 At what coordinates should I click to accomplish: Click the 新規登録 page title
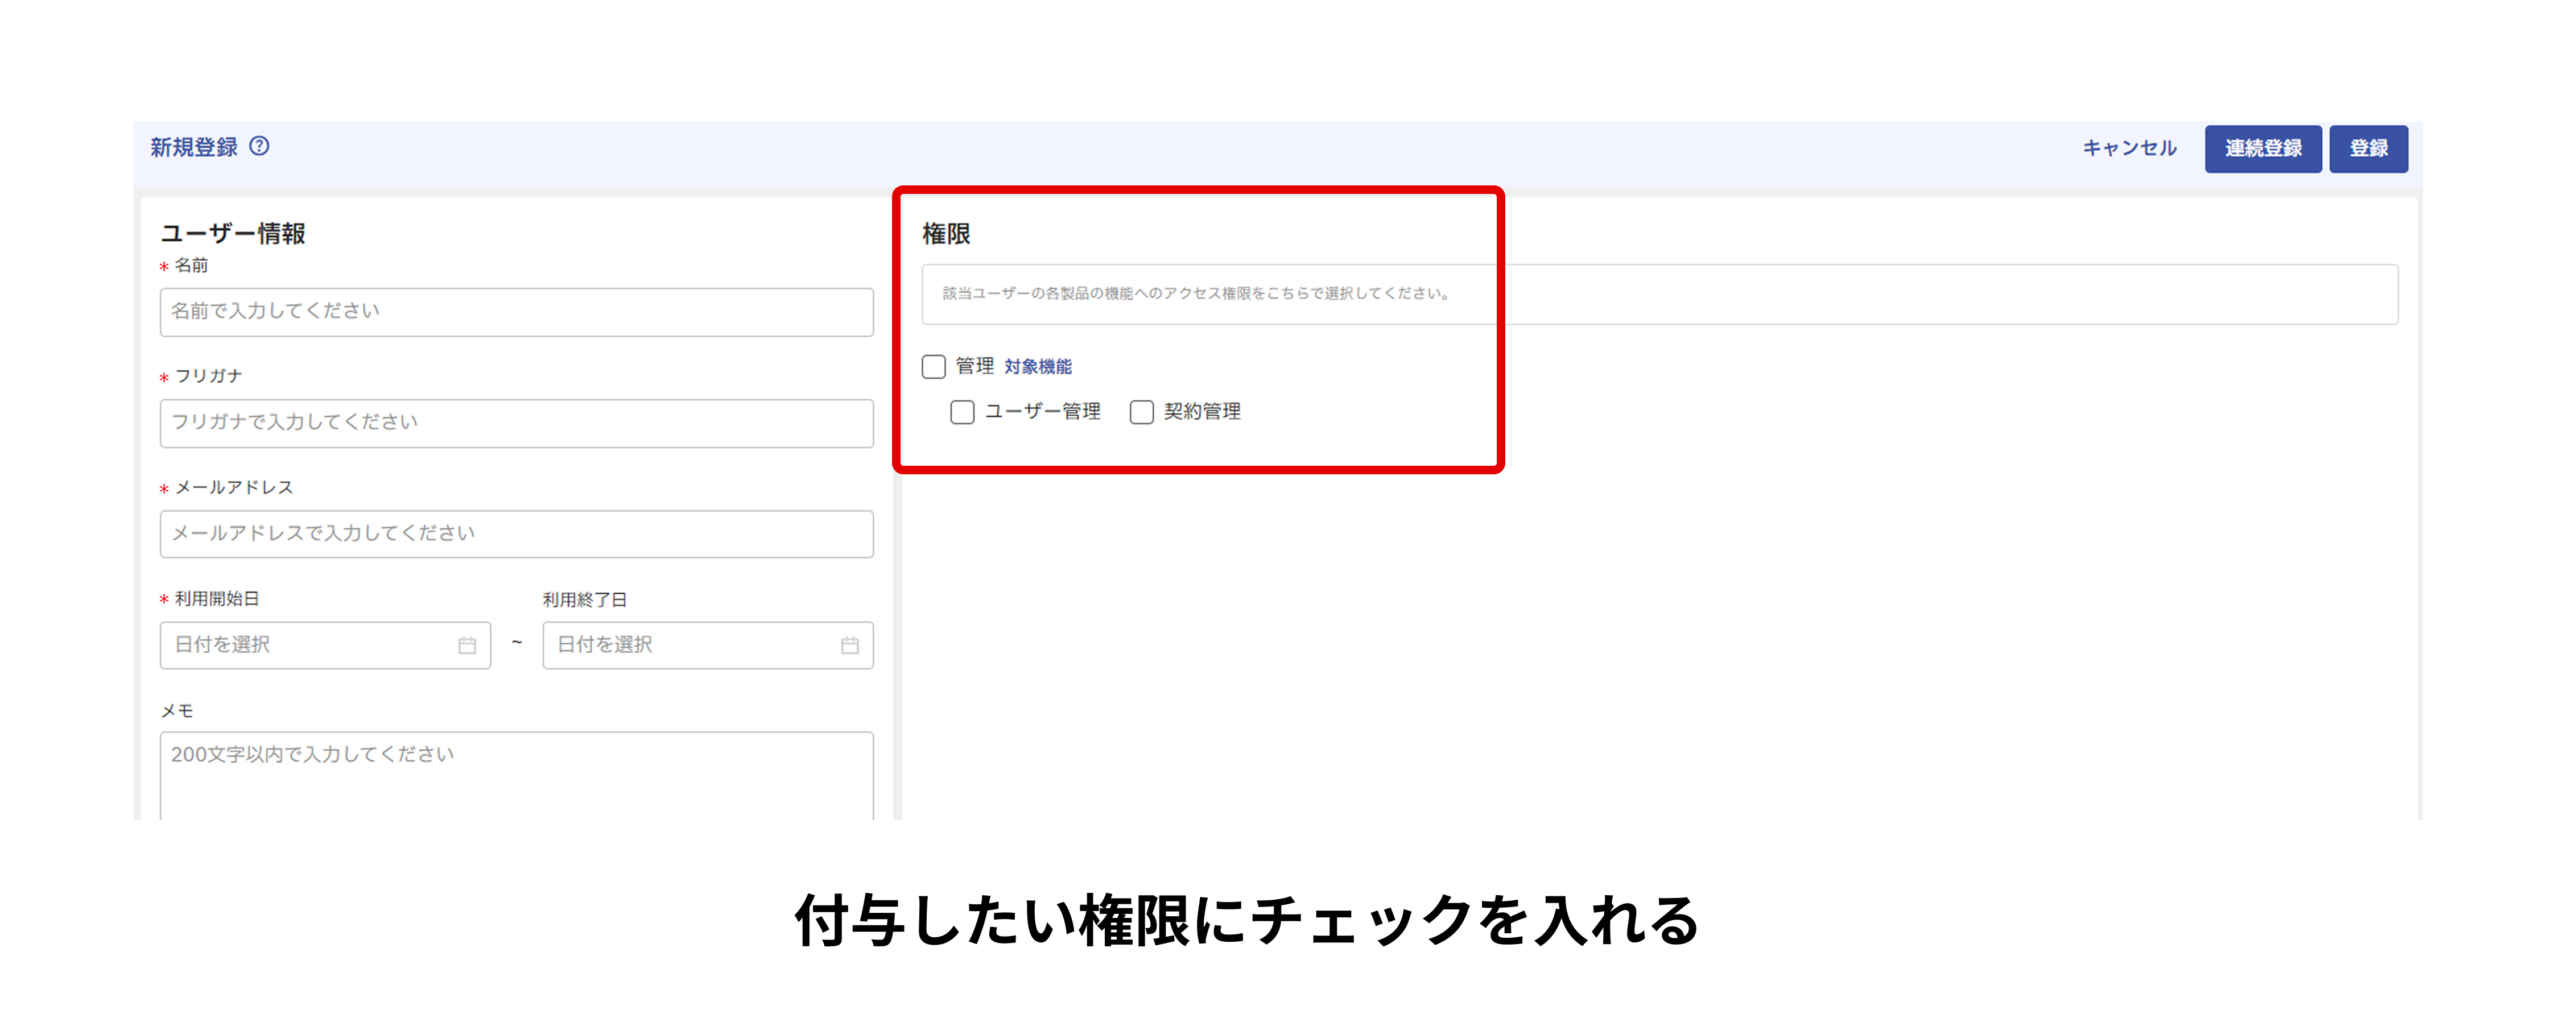194,147
